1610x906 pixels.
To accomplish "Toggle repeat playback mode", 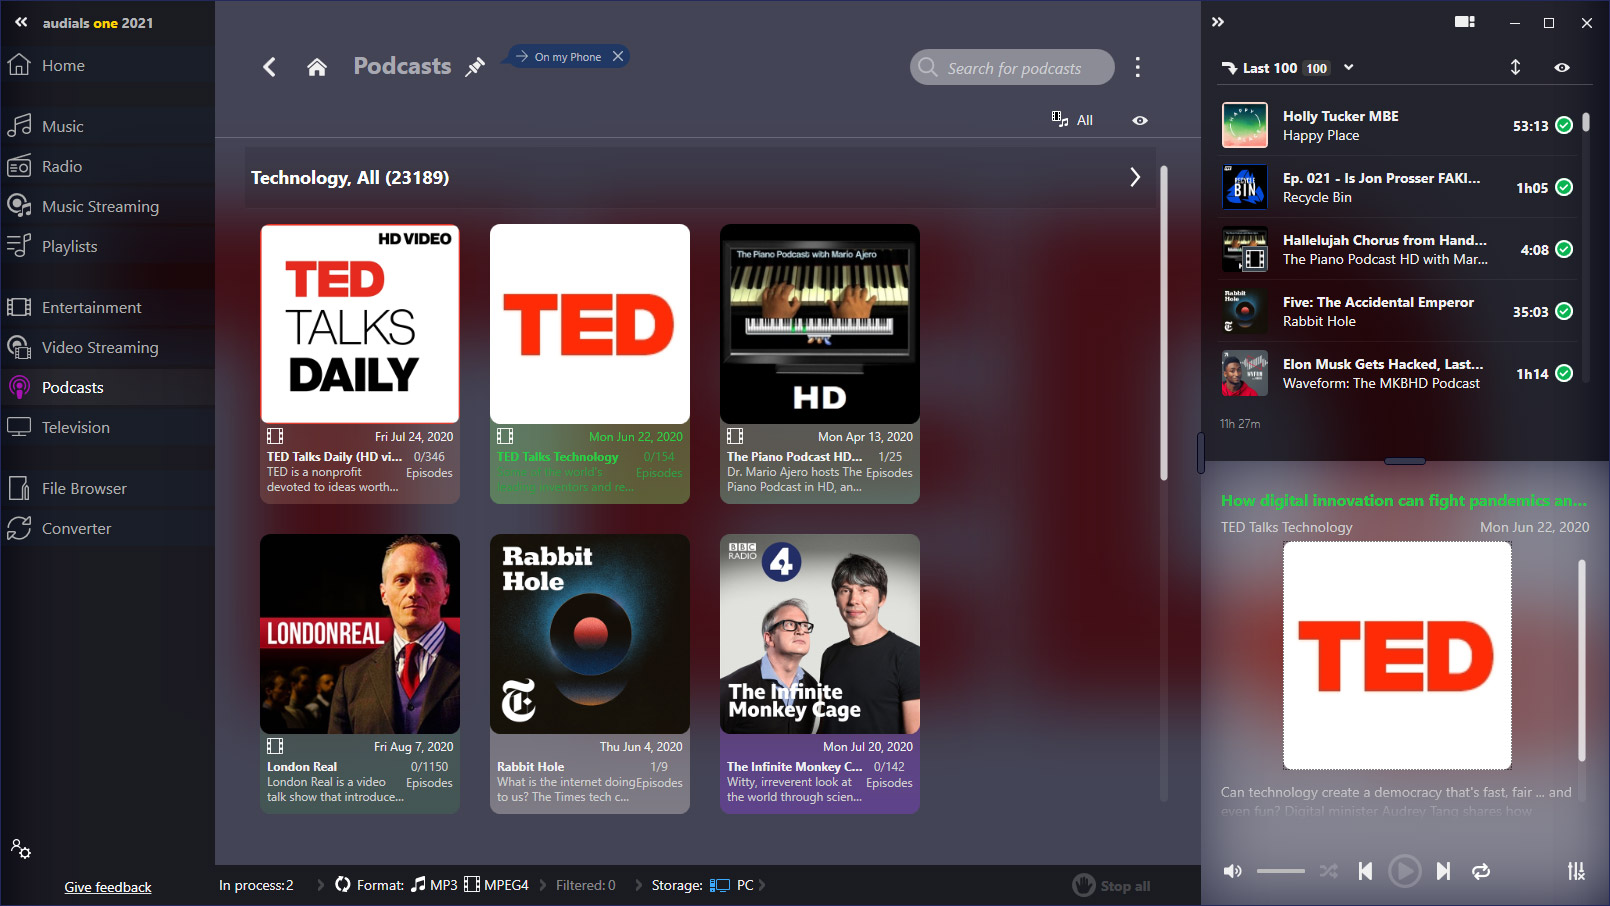I will (1481, 871).
